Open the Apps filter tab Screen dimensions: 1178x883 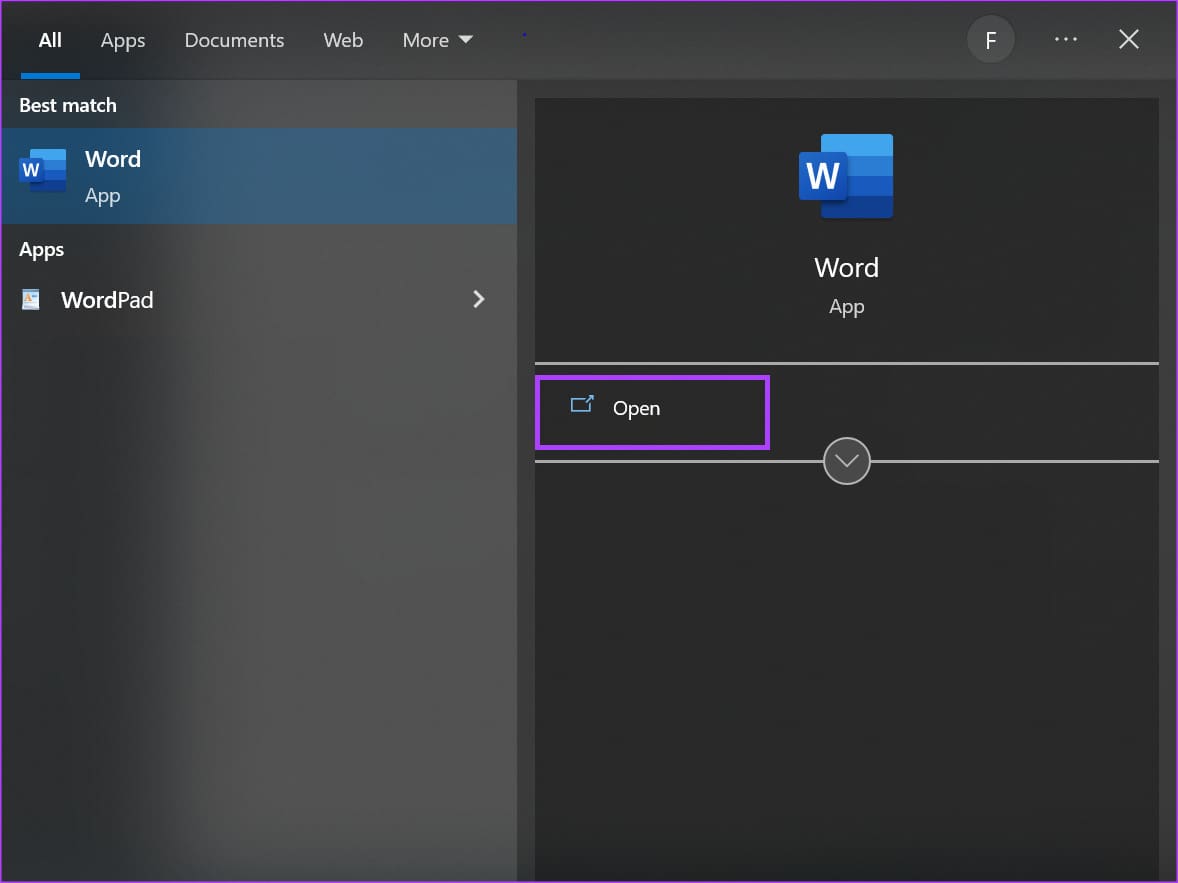pos(122,40)
